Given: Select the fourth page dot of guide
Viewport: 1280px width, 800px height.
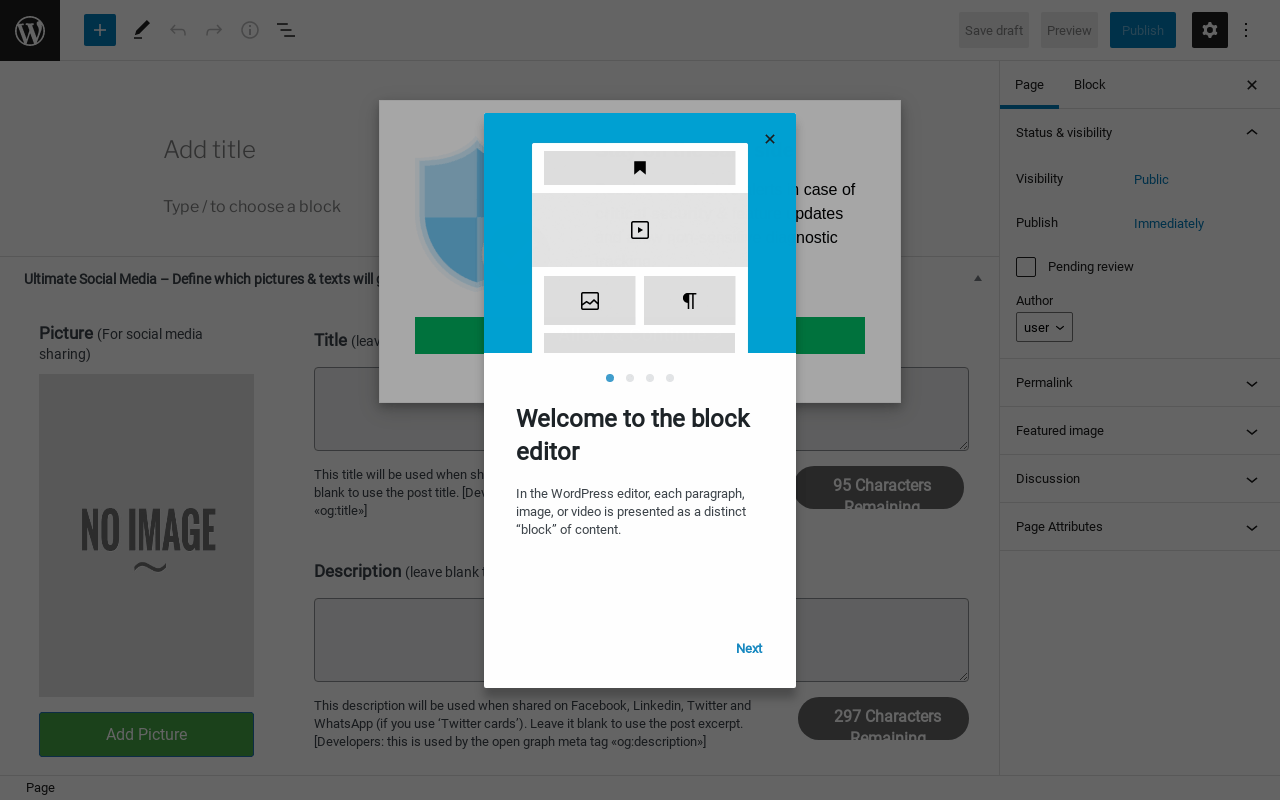Looking at the screenshot, I should pos(670,378).
